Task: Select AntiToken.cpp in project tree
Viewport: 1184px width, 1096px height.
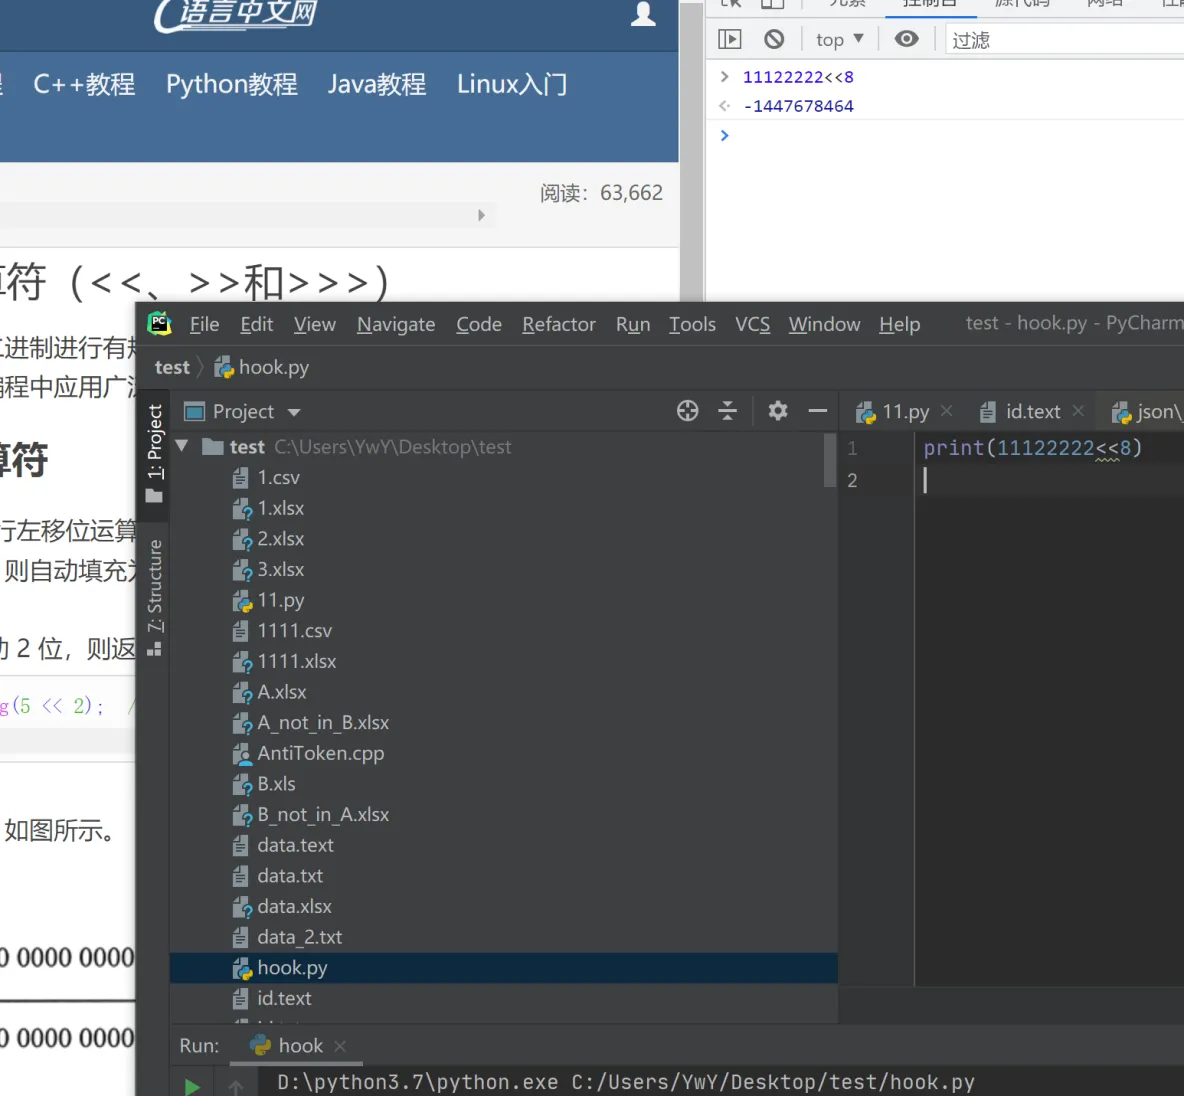Action: [504, 753]
